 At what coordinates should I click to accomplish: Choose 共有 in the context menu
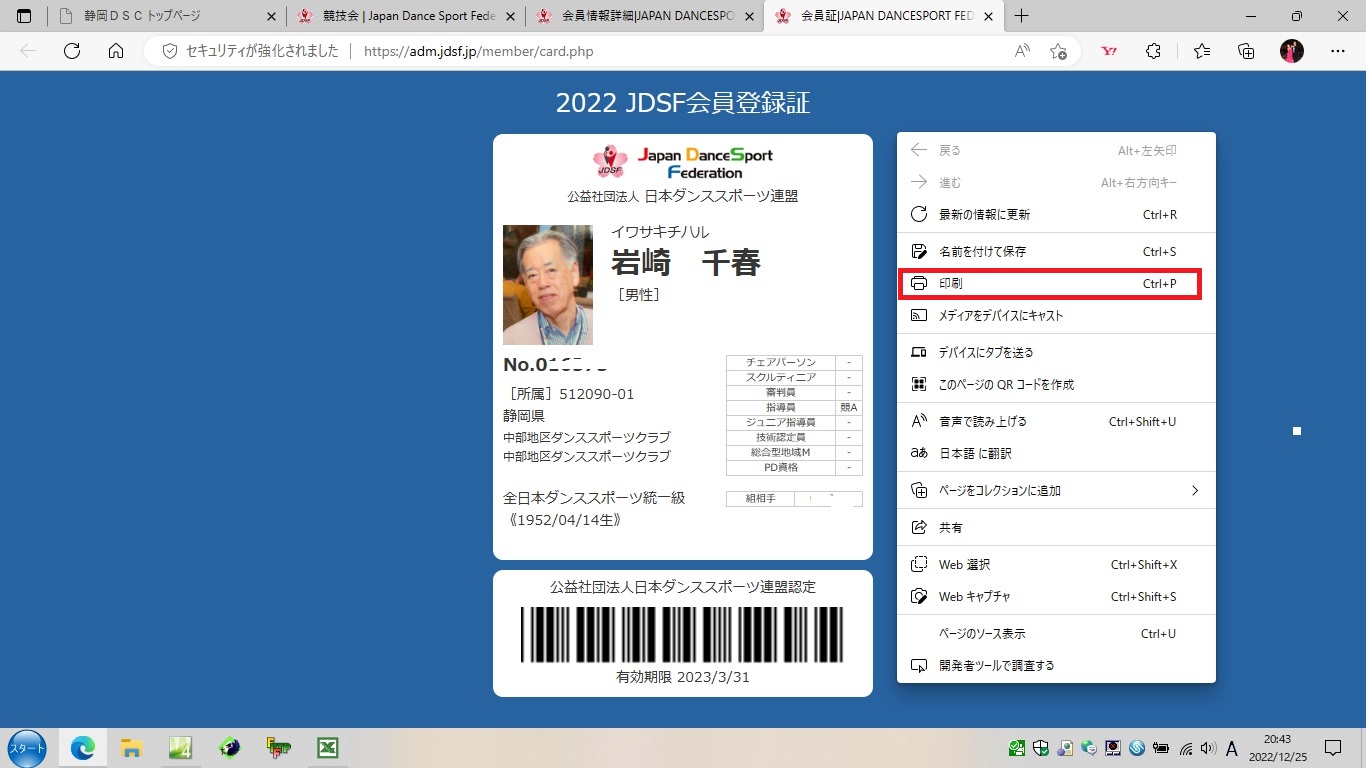tap(1056, 527)
